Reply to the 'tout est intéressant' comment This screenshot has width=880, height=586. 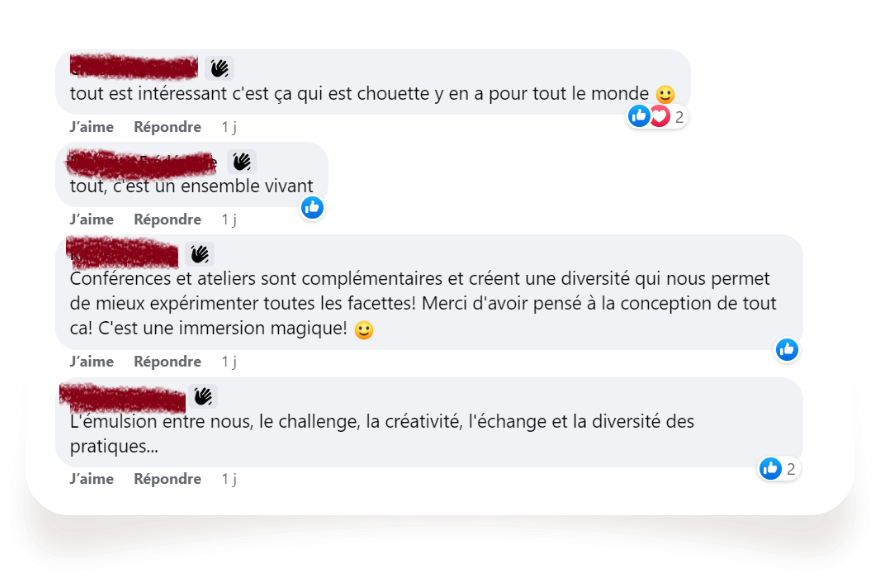click(167, 127)
